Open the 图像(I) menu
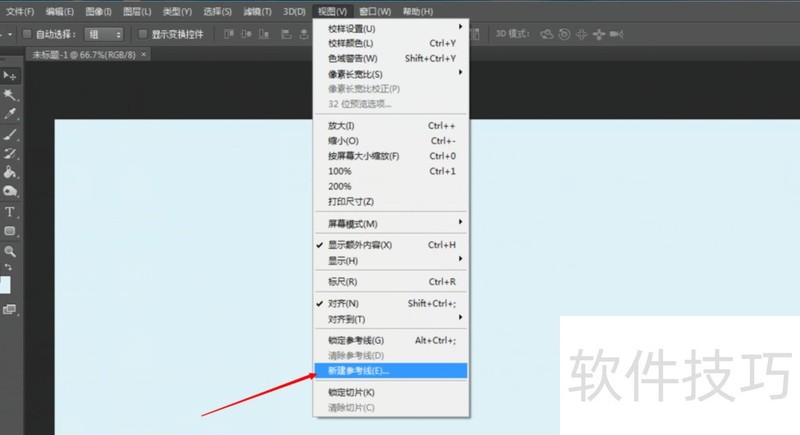The height and width of the screenshot is (435, 800). pos(98,11)
